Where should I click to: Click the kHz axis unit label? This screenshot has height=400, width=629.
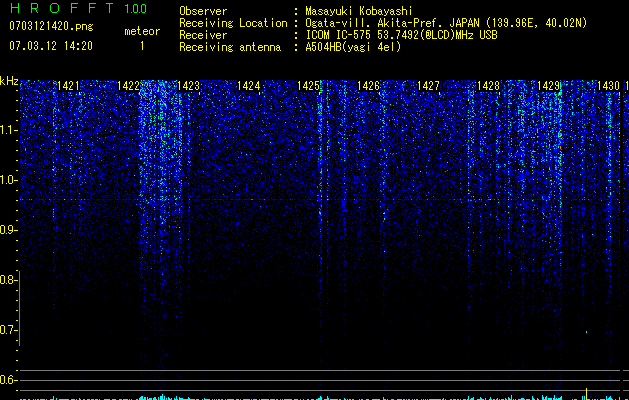coord(9,81)
